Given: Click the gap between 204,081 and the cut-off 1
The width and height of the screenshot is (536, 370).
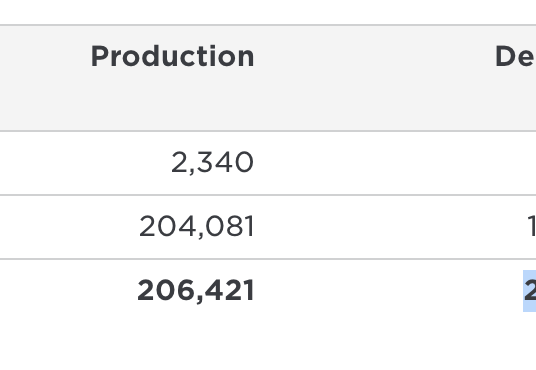Looking at the screenshot, I should (x=390, y=227).
